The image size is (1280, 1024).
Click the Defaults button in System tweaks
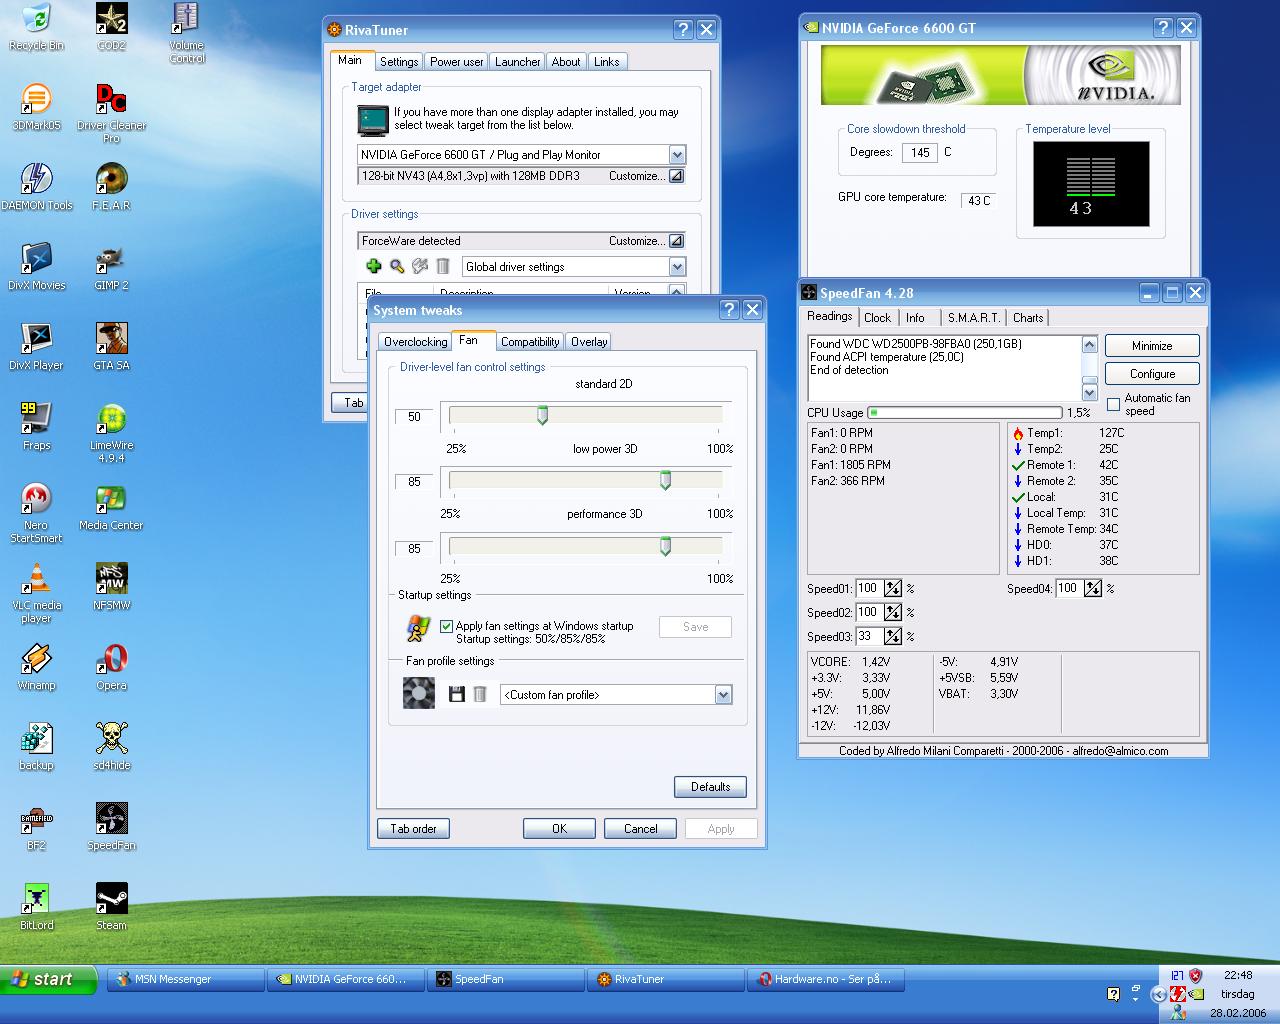click(x=710, y=787)
